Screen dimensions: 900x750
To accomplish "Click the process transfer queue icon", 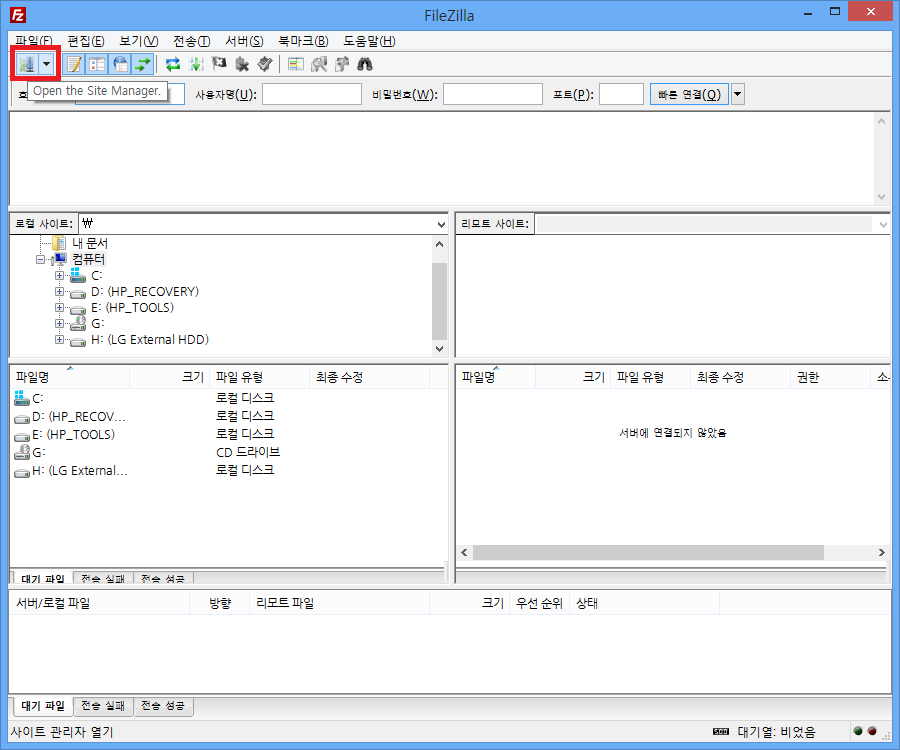I will point(196,64).
